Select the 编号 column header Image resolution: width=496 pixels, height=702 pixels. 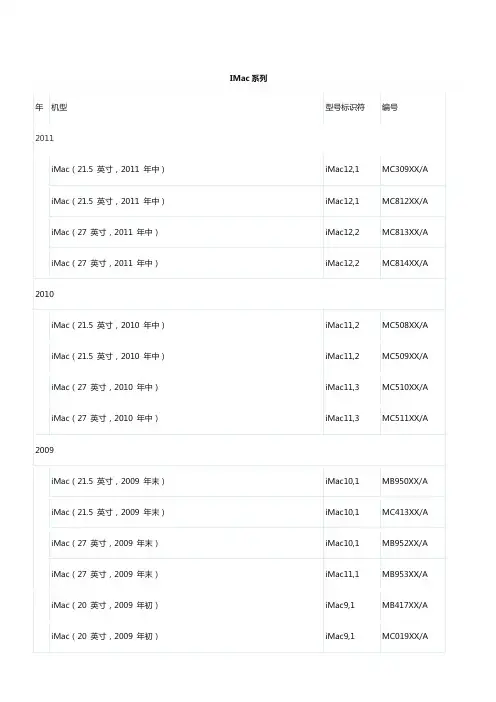click(x=390, y=107)
